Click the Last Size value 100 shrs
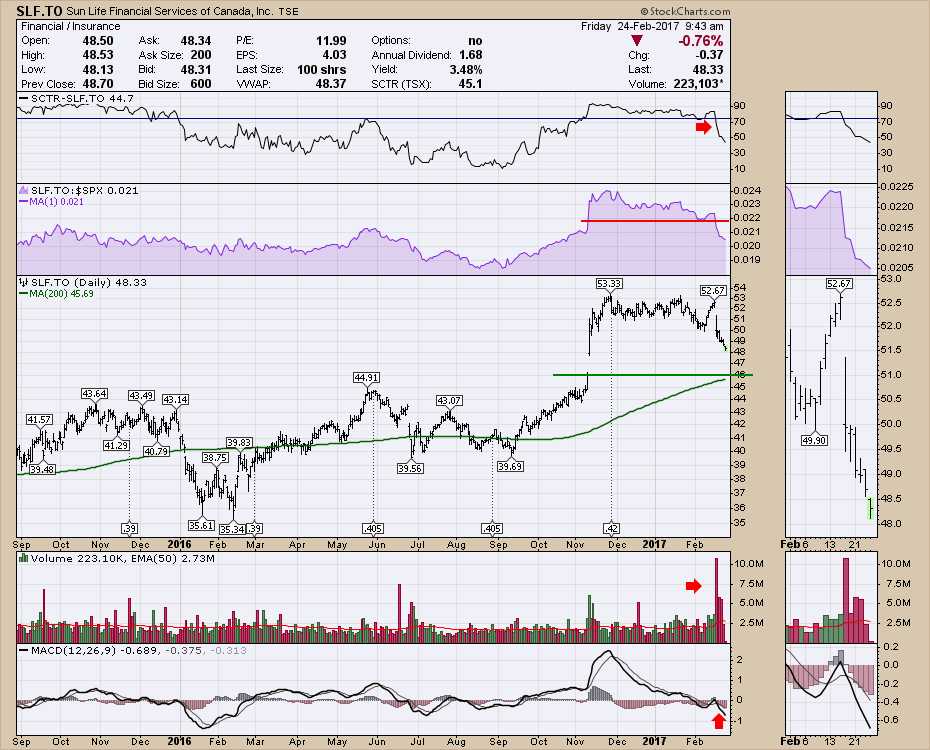The height and width of the screenshot is (750, 930). (x=321, y=69)
